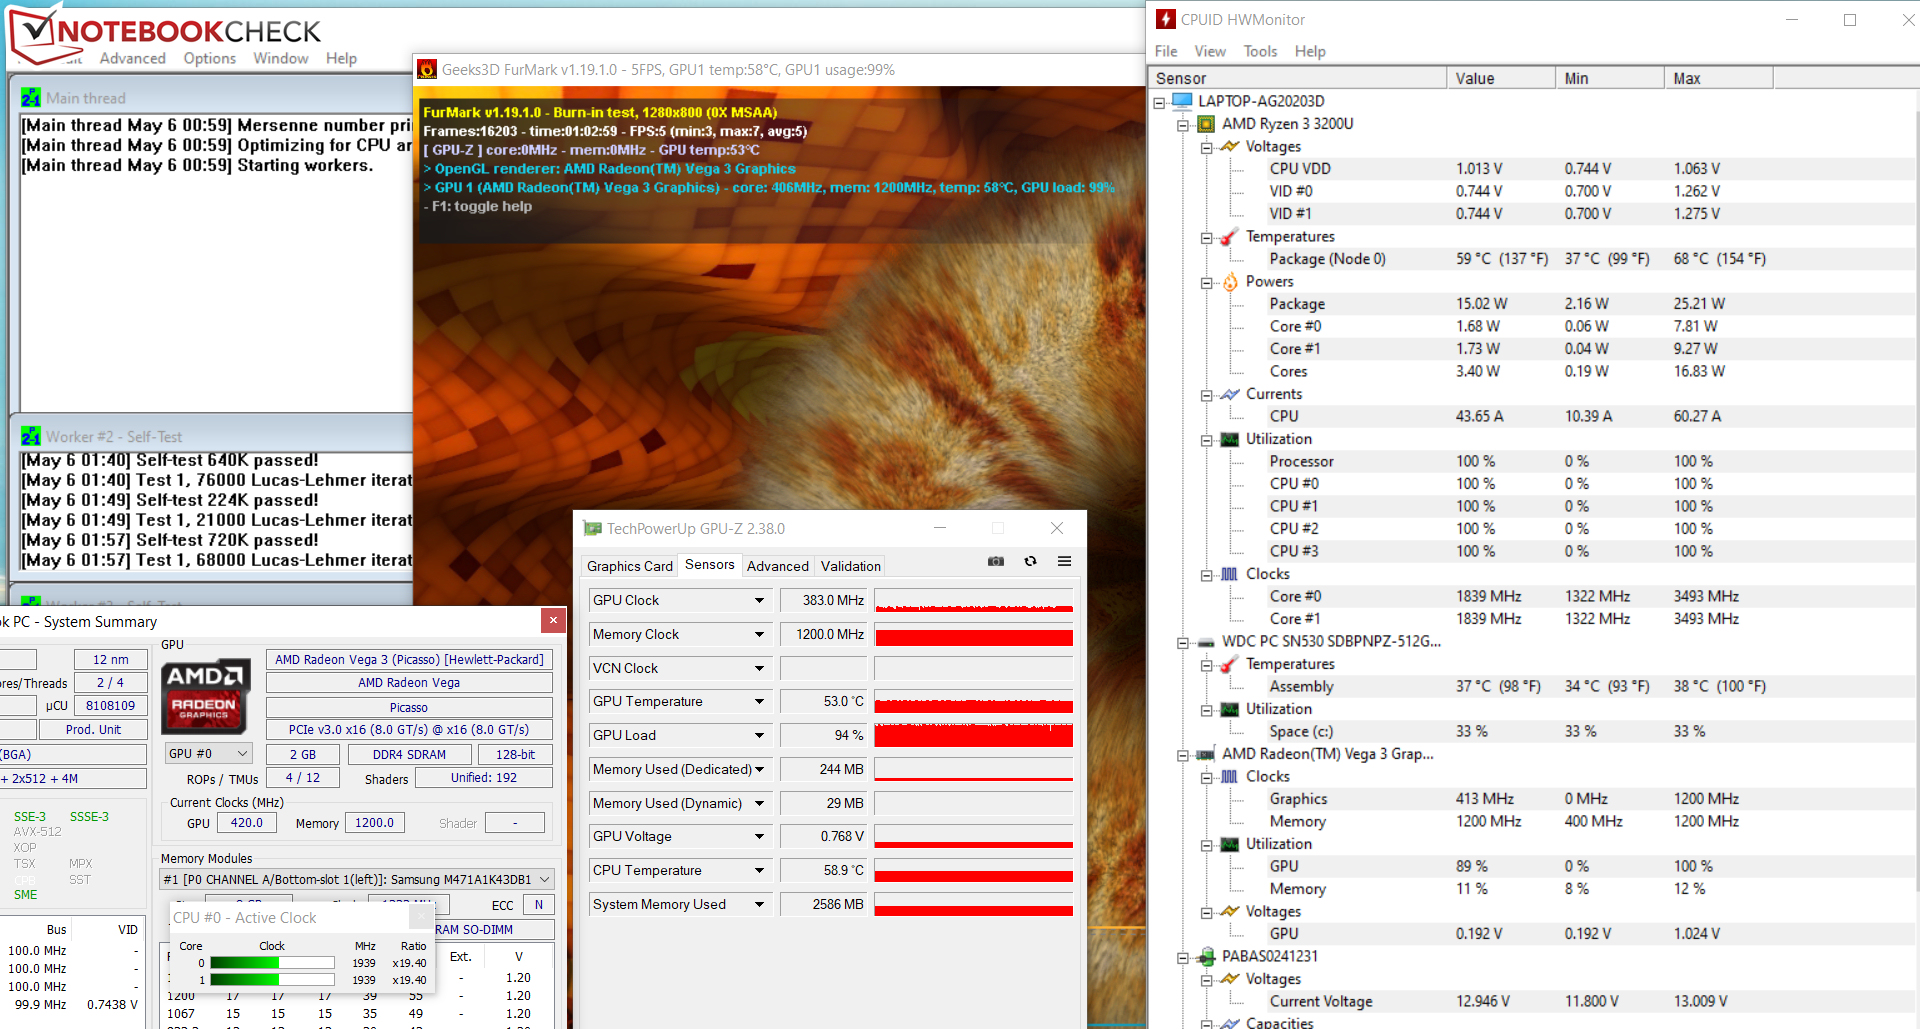Open the Help menu in HWMonitor

coord(1310,51)
